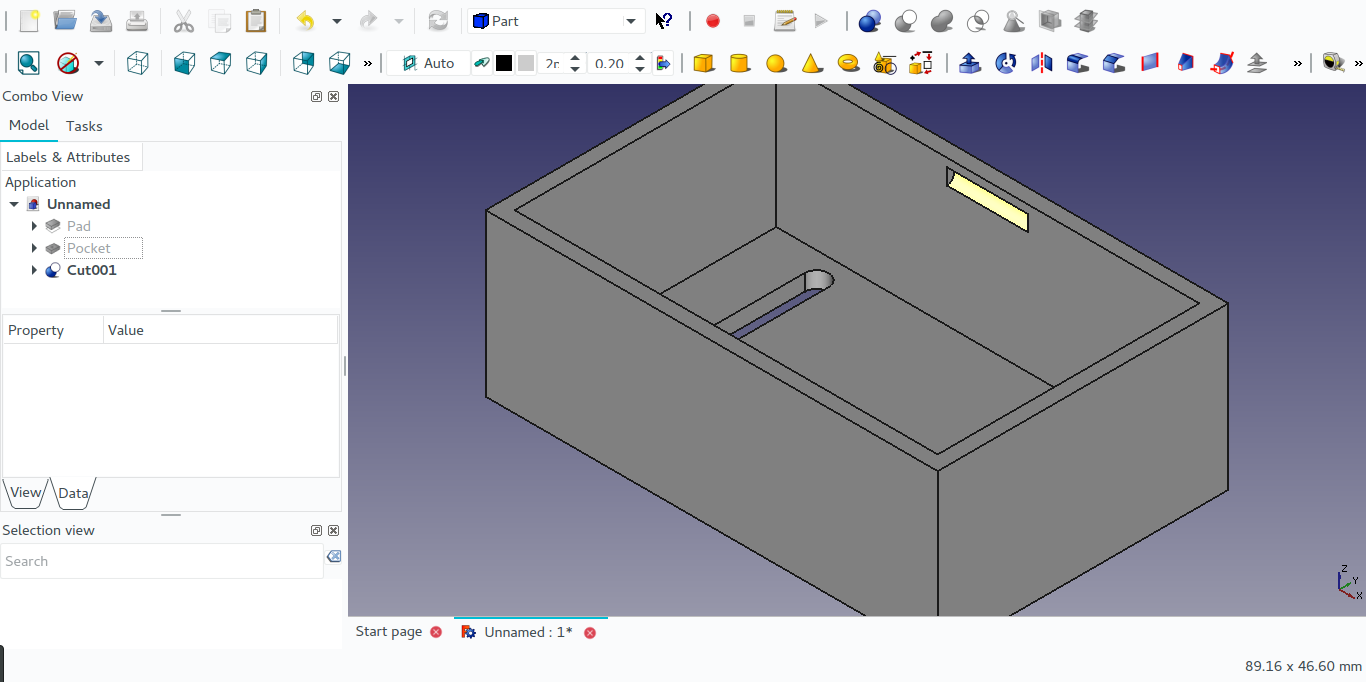Open the undo history dropdown arrow
This screenshot has height=682, width=1366.
coord(337,21)
